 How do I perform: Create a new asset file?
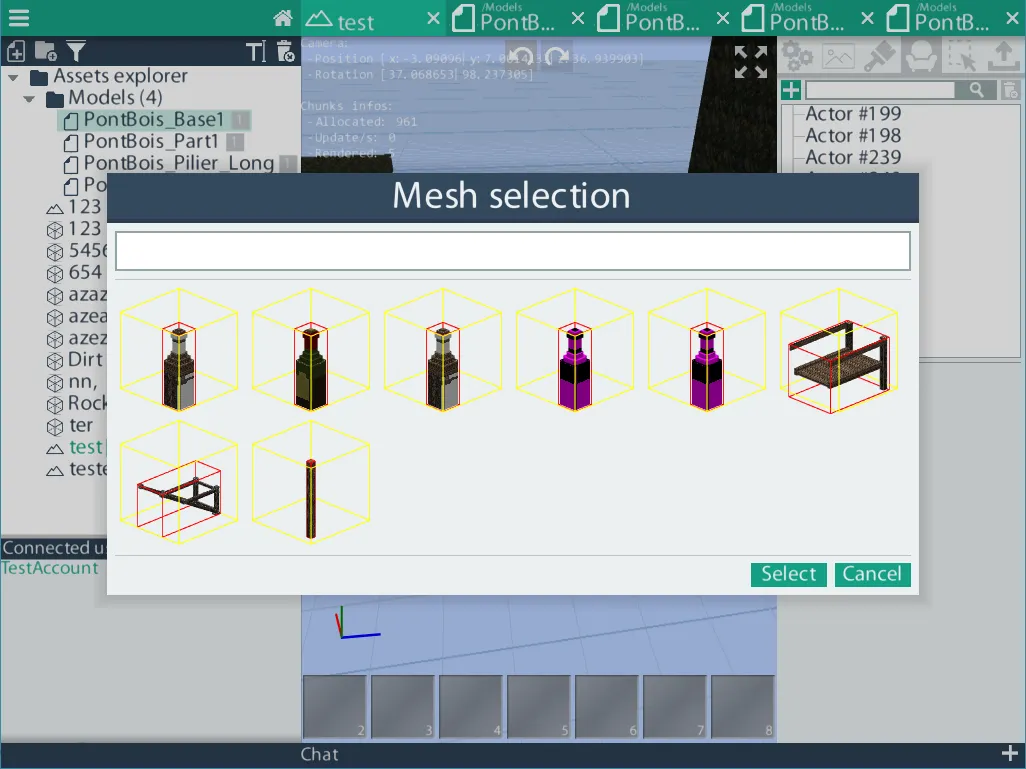16,51
